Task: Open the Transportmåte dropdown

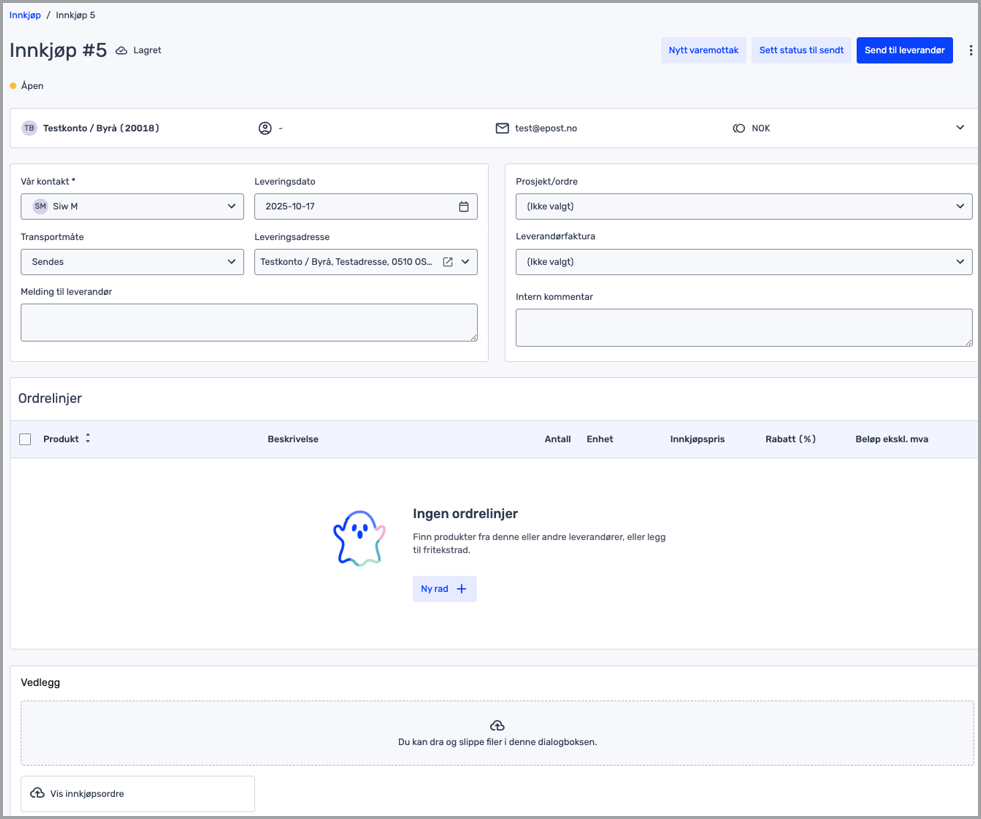Action: coord(132,262)
